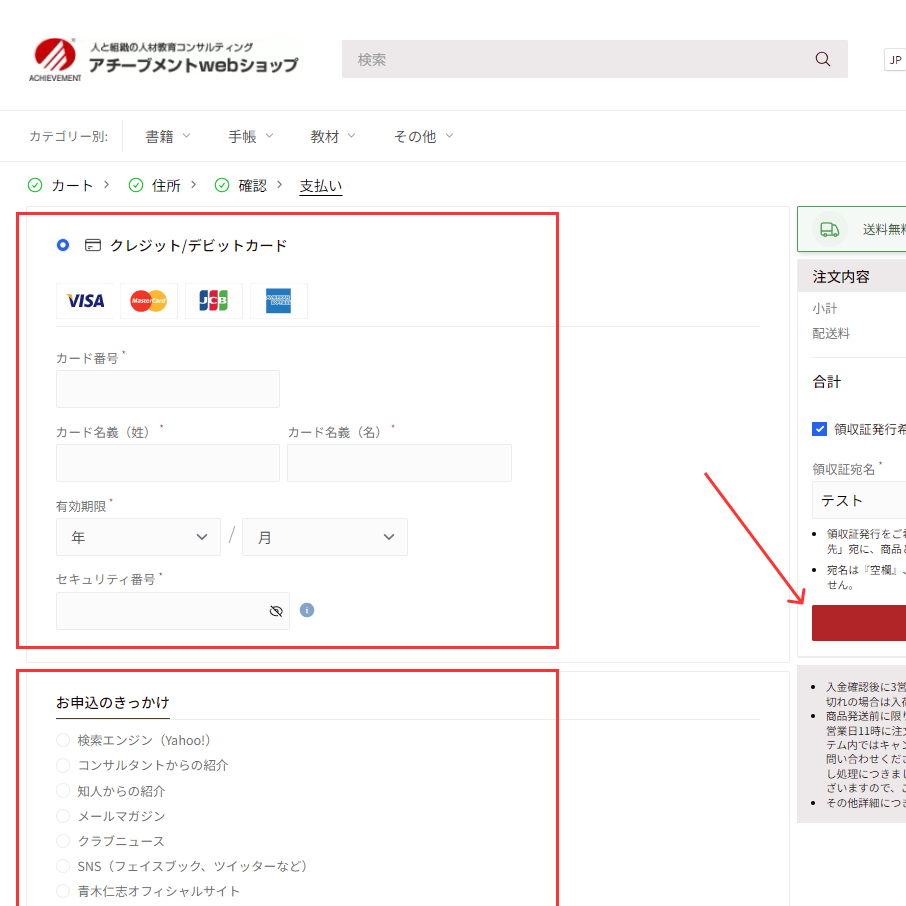Click the green check icon beside カート

coord(35,185)
